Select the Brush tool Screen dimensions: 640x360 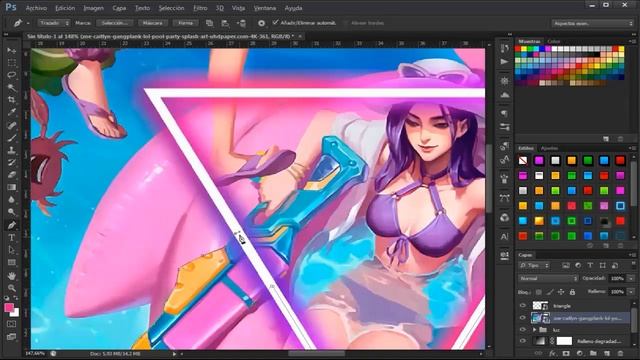[x=11, y=138]
